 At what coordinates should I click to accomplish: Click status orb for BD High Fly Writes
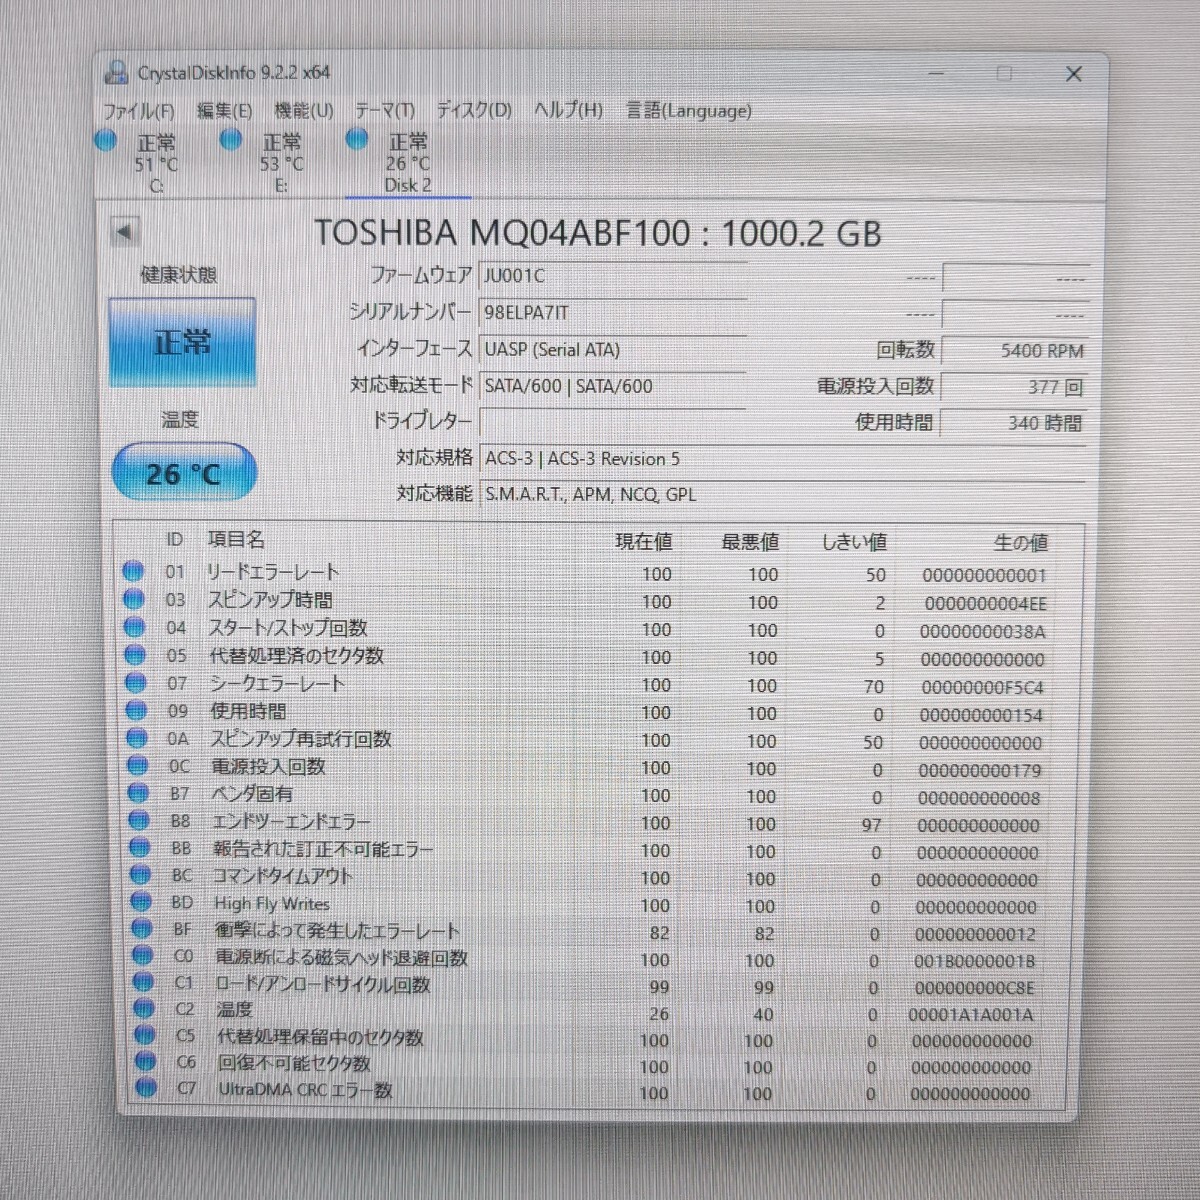[x=141, y=903]
